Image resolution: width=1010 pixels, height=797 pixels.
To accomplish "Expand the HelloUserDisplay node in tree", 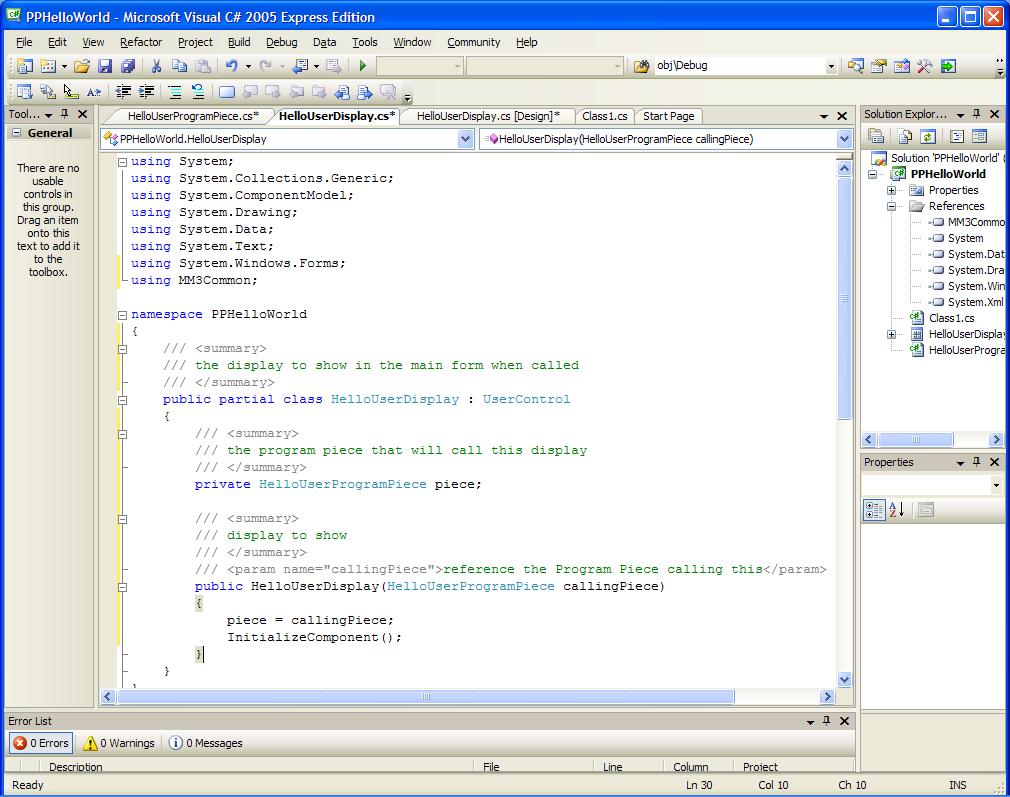I will click(891, 334).
